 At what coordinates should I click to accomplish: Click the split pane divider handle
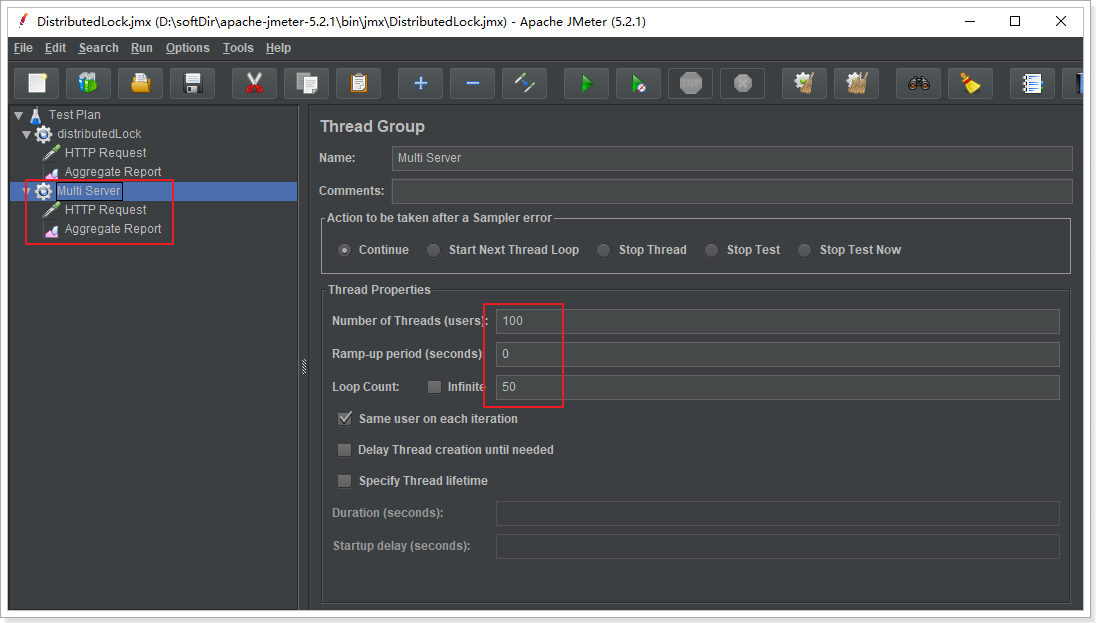(304, 366)
